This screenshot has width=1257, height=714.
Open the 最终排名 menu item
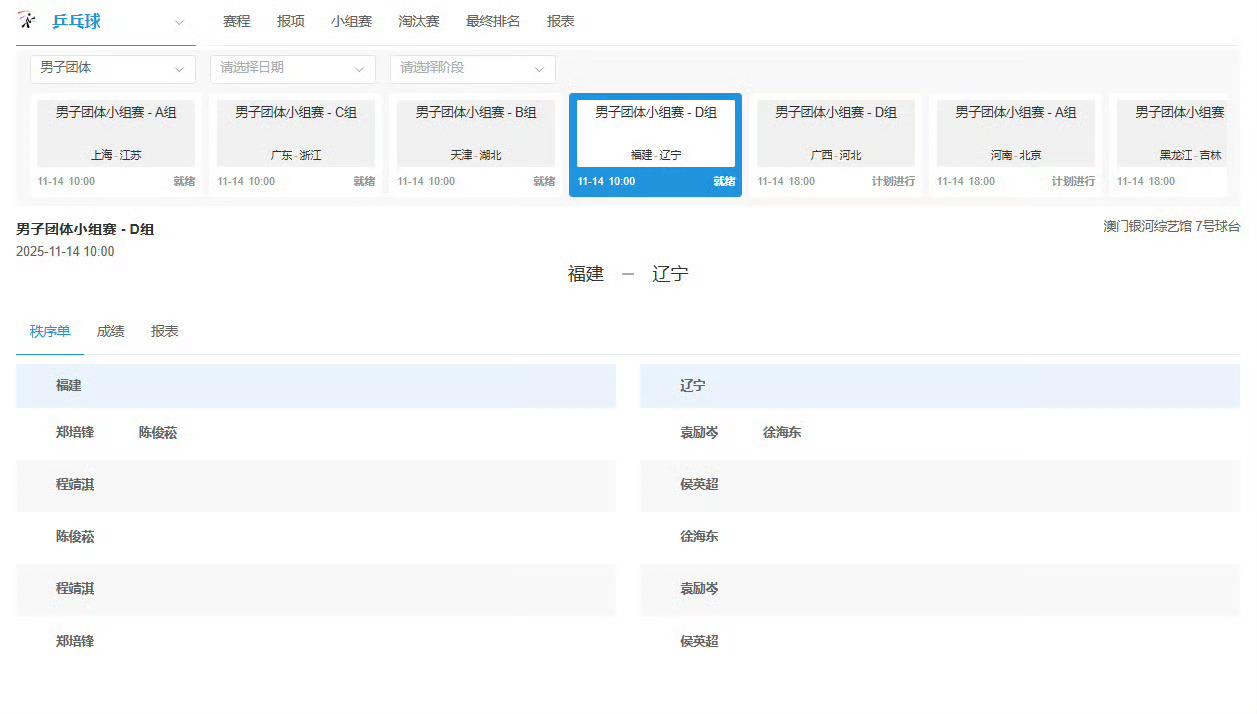pos(493,20)
